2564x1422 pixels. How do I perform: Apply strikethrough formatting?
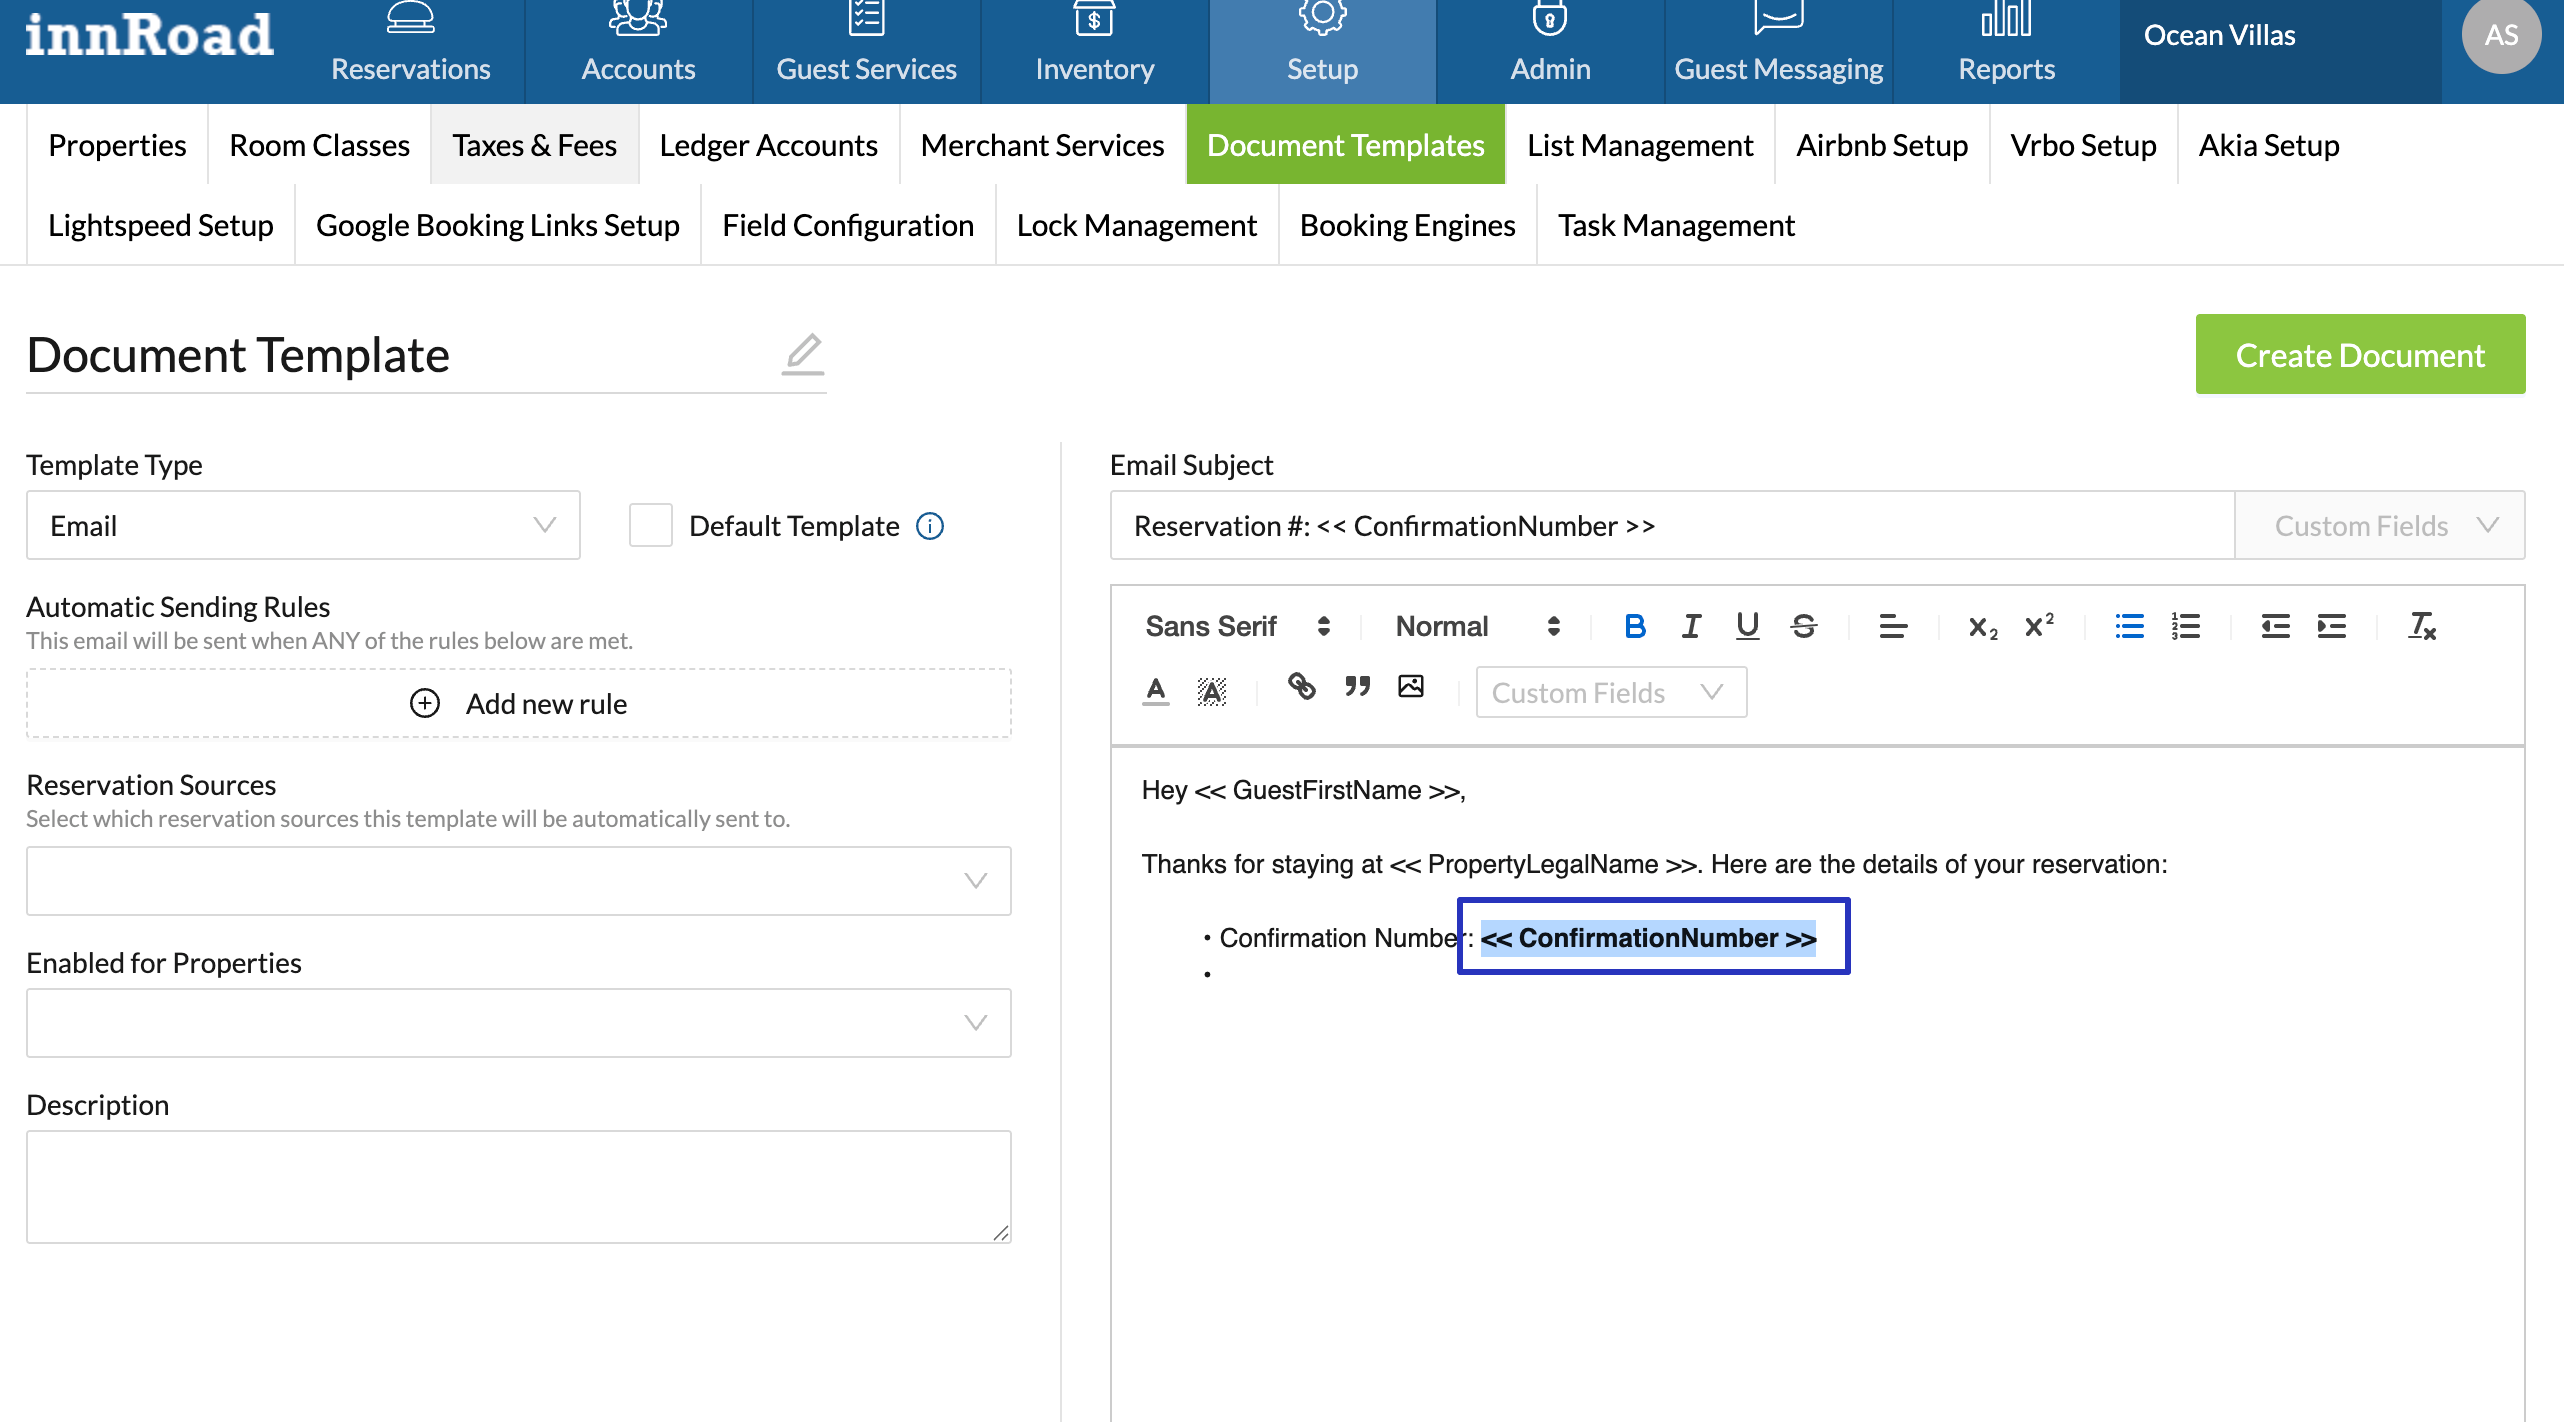point(1804,627)
